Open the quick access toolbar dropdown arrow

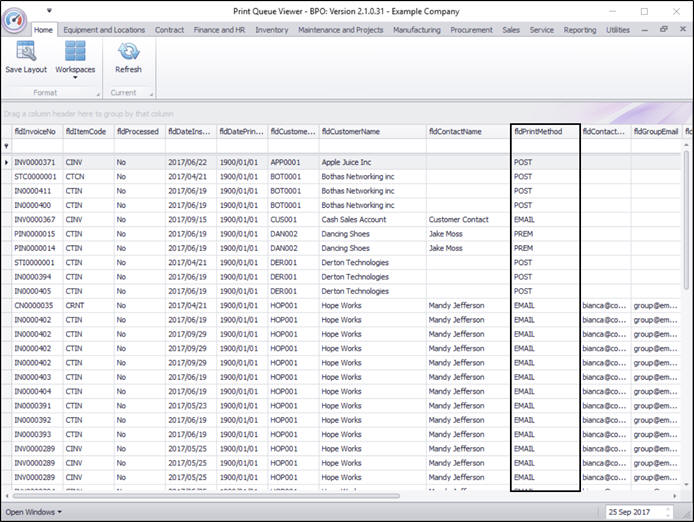[49, 11]
